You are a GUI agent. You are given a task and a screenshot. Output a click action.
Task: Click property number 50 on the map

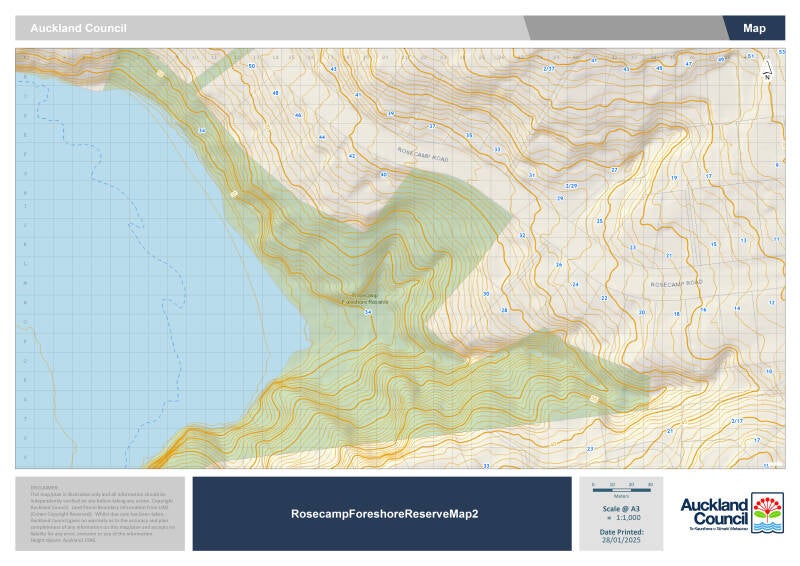click(x=252, y=66)
